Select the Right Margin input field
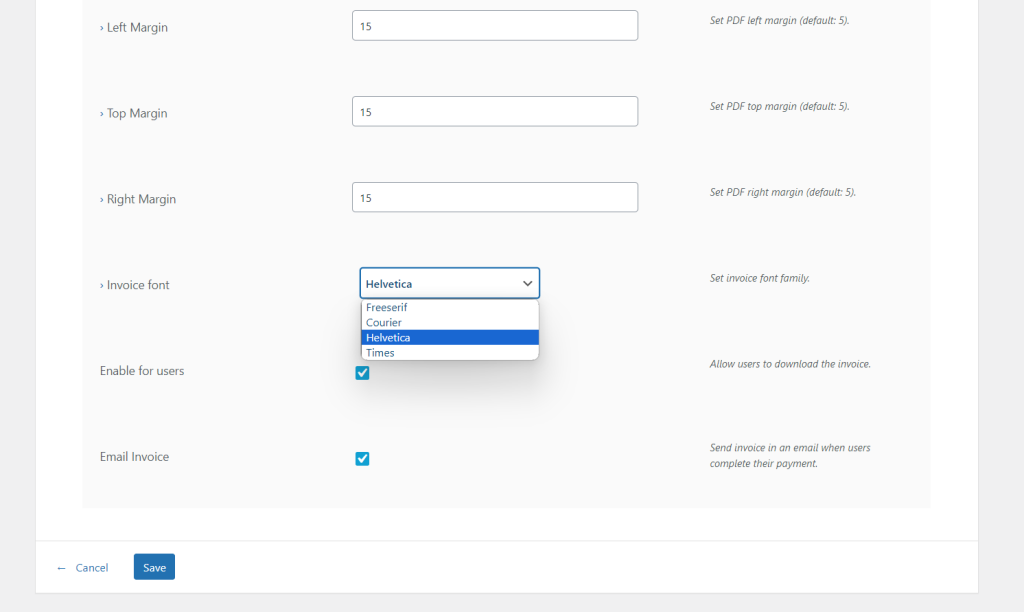The height and width of the screenshot is (612, 1024). coord(494,198)
